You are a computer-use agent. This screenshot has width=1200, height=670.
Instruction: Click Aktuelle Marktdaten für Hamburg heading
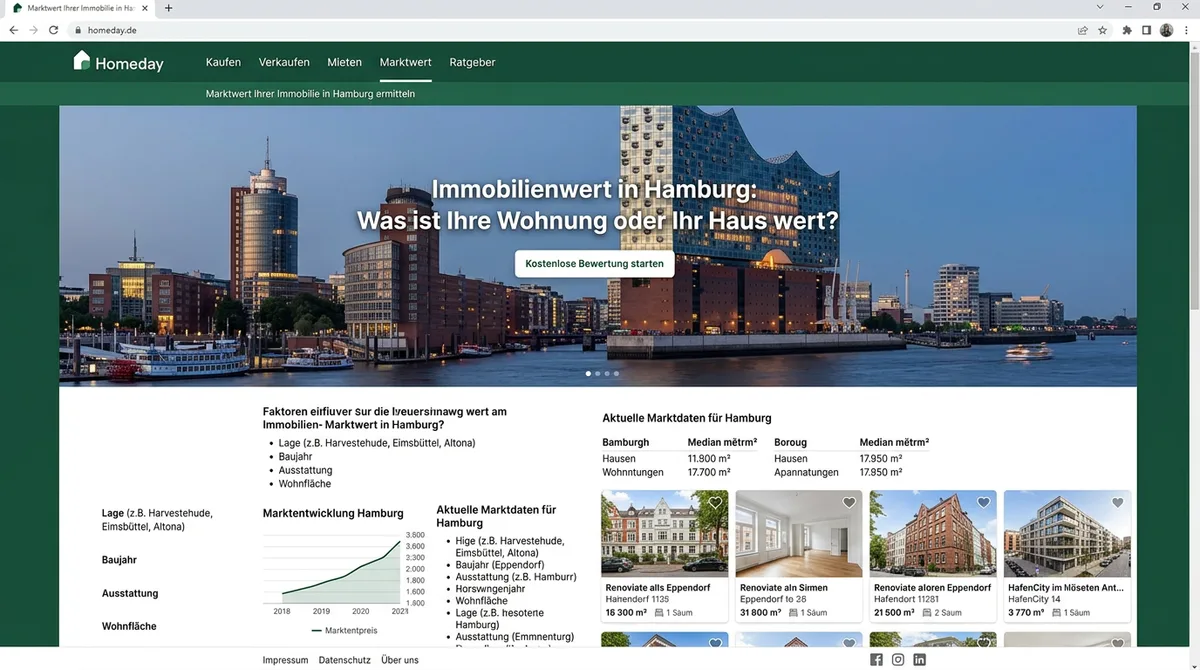(x=687, y=418)
